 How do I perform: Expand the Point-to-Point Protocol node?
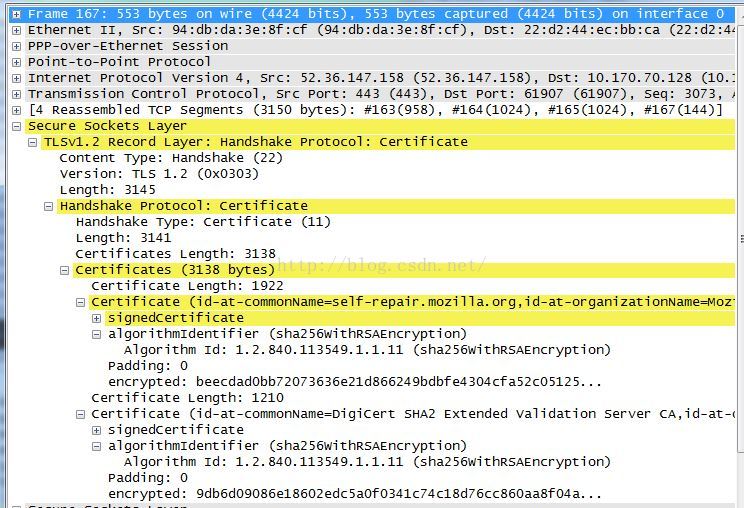[17, 62]
